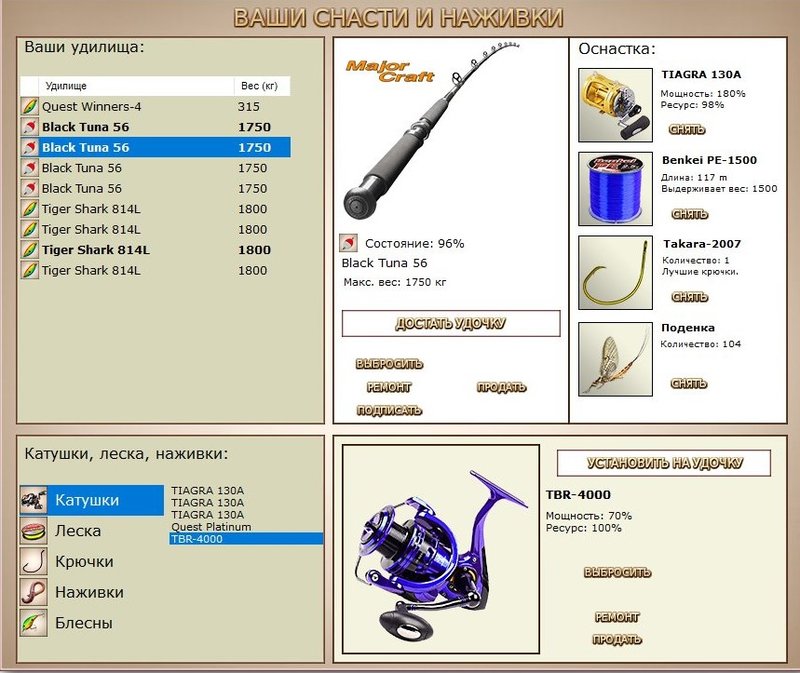Switch to the Наживки category
Viewport: 800px width, 673px height.
89,592
